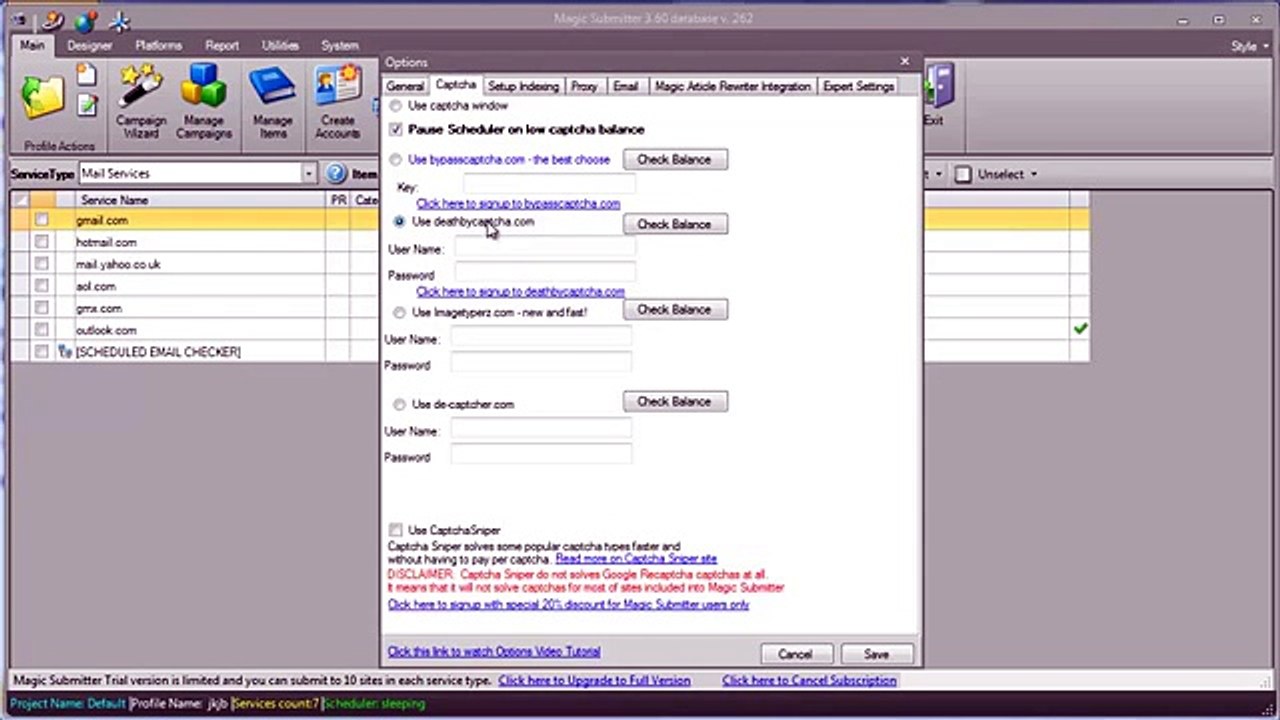Click the Cancel button
Screen dimensions: 1280x720
point(795,654)
